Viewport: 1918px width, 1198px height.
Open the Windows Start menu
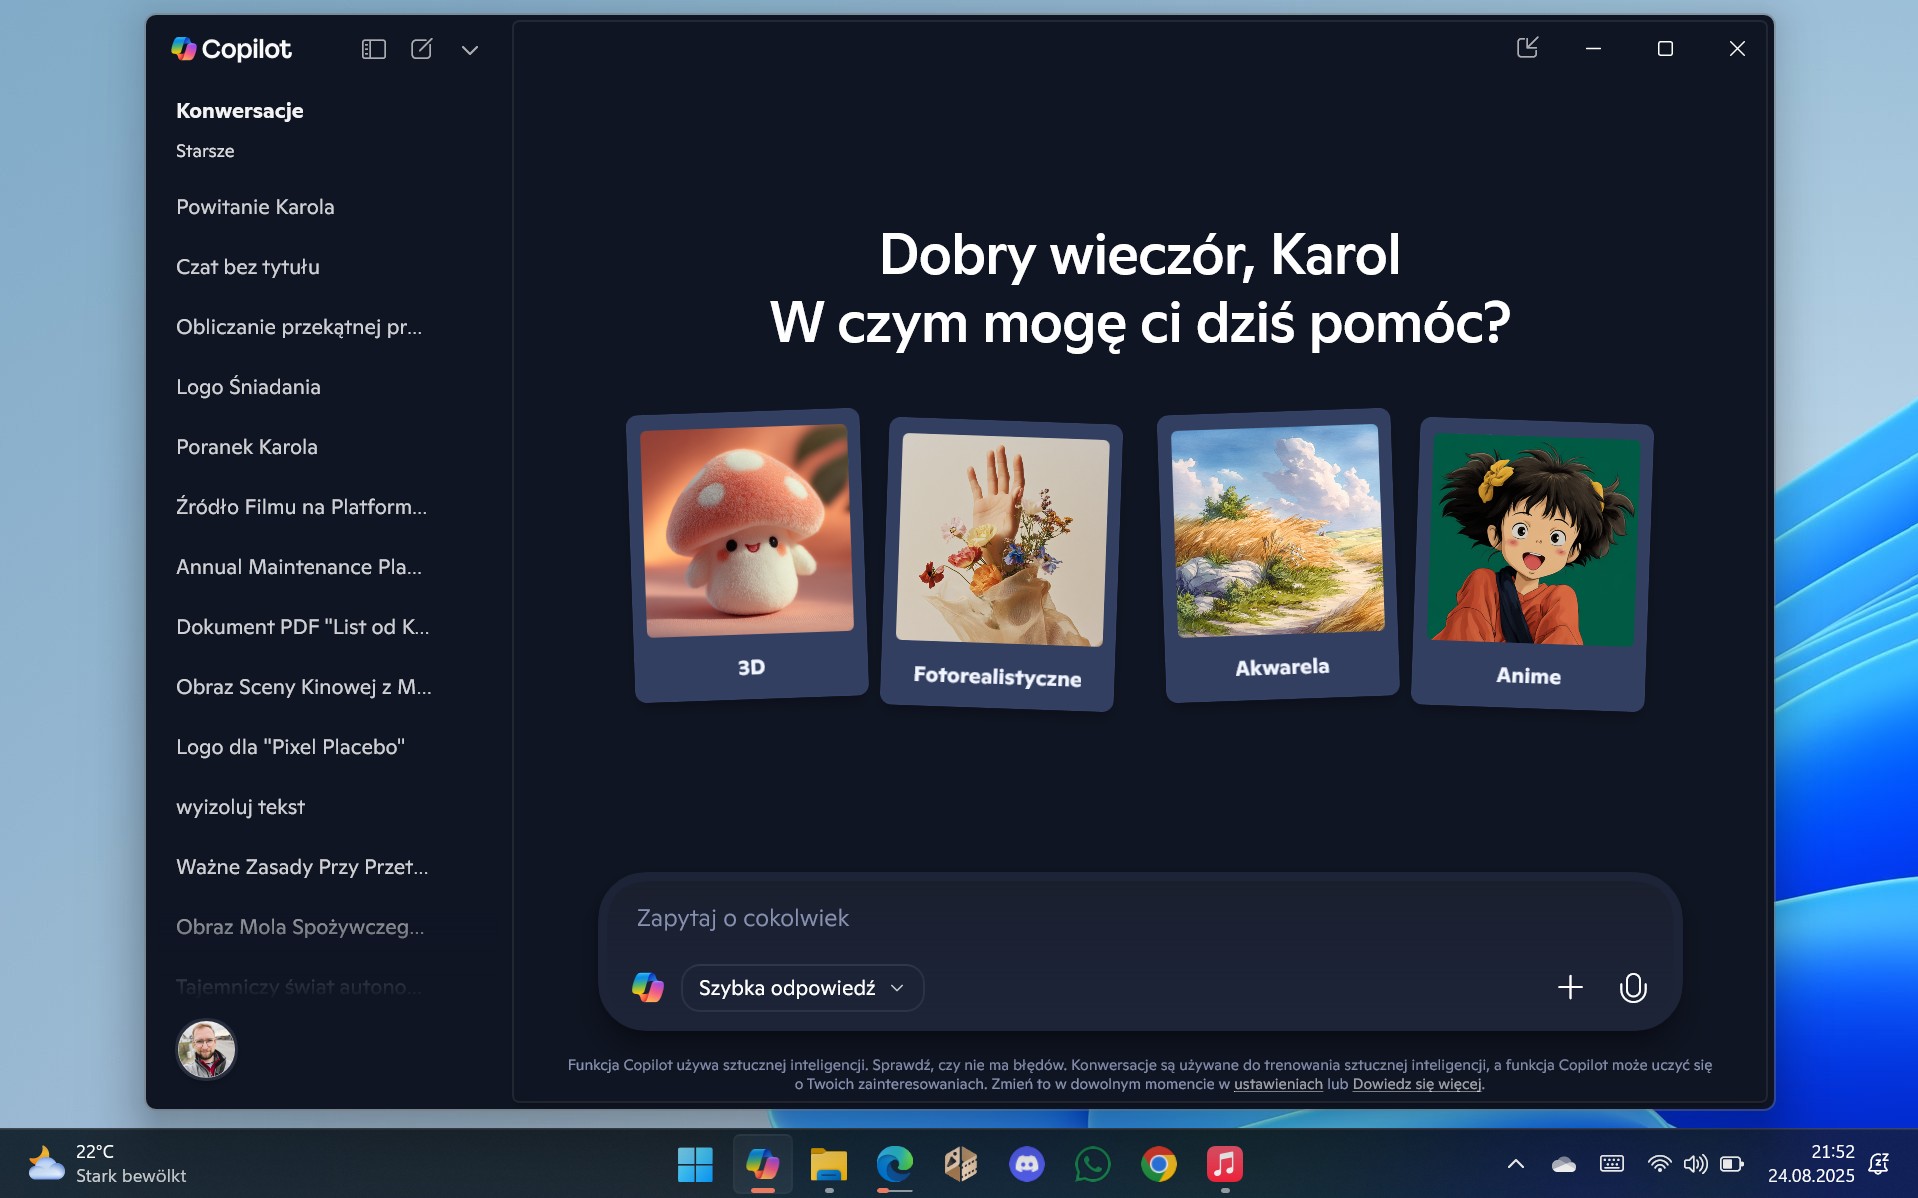(x=695, y=1164)
